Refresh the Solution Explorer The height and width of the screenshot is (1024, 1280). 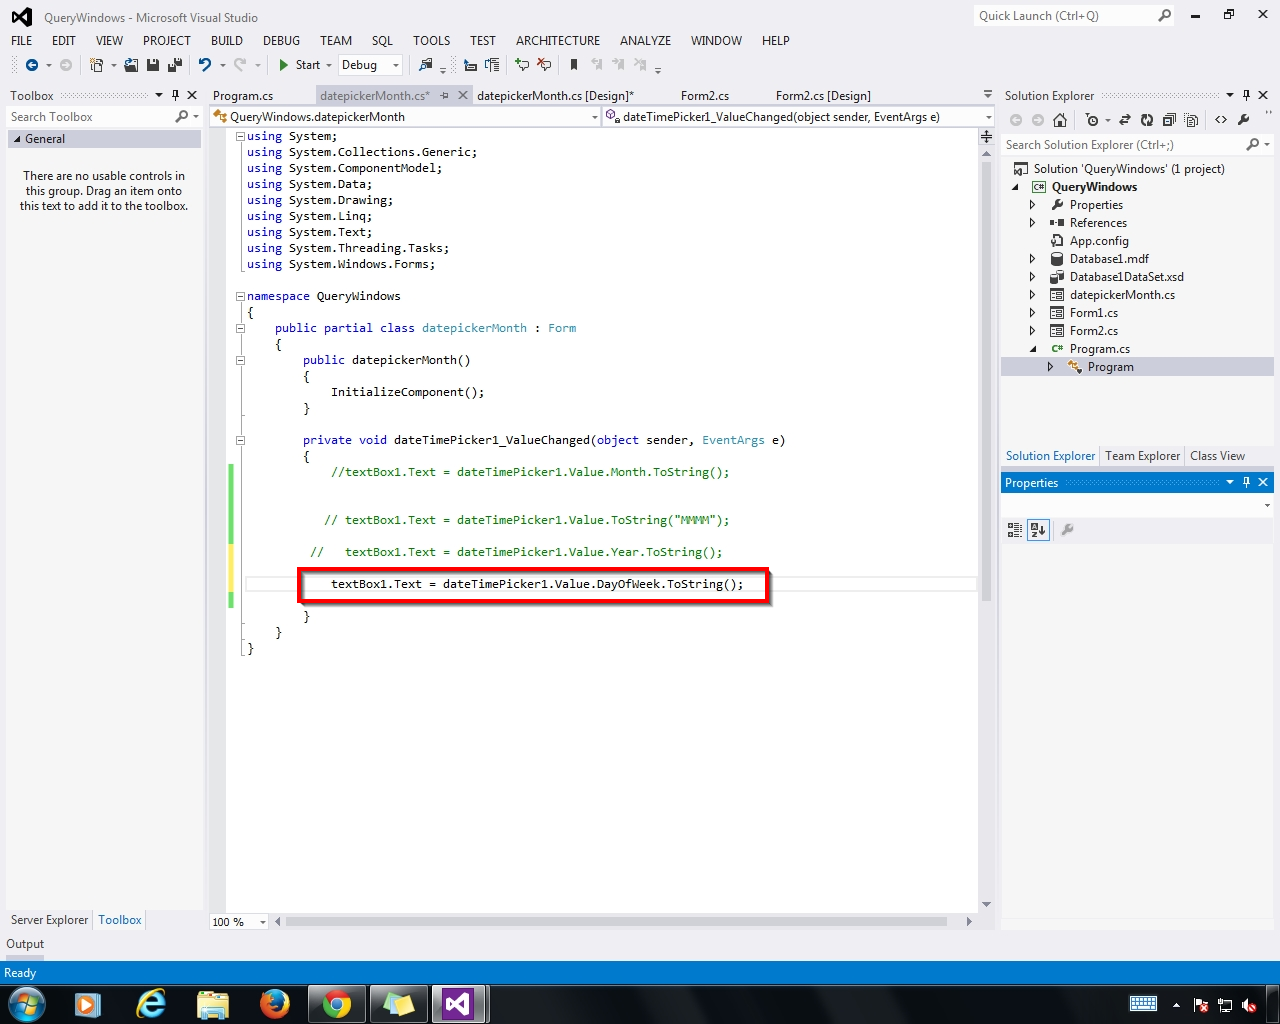point(1148,121)
